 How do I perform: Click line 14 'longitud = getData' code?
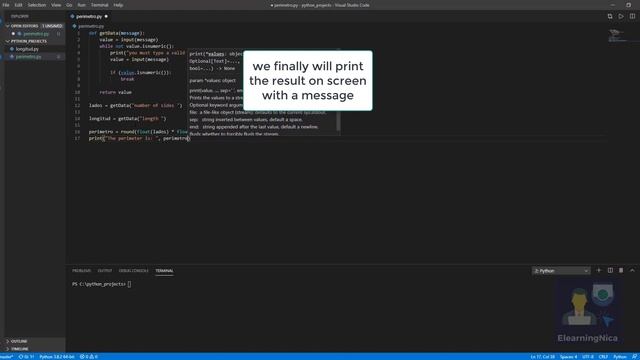tap(128, 118)
